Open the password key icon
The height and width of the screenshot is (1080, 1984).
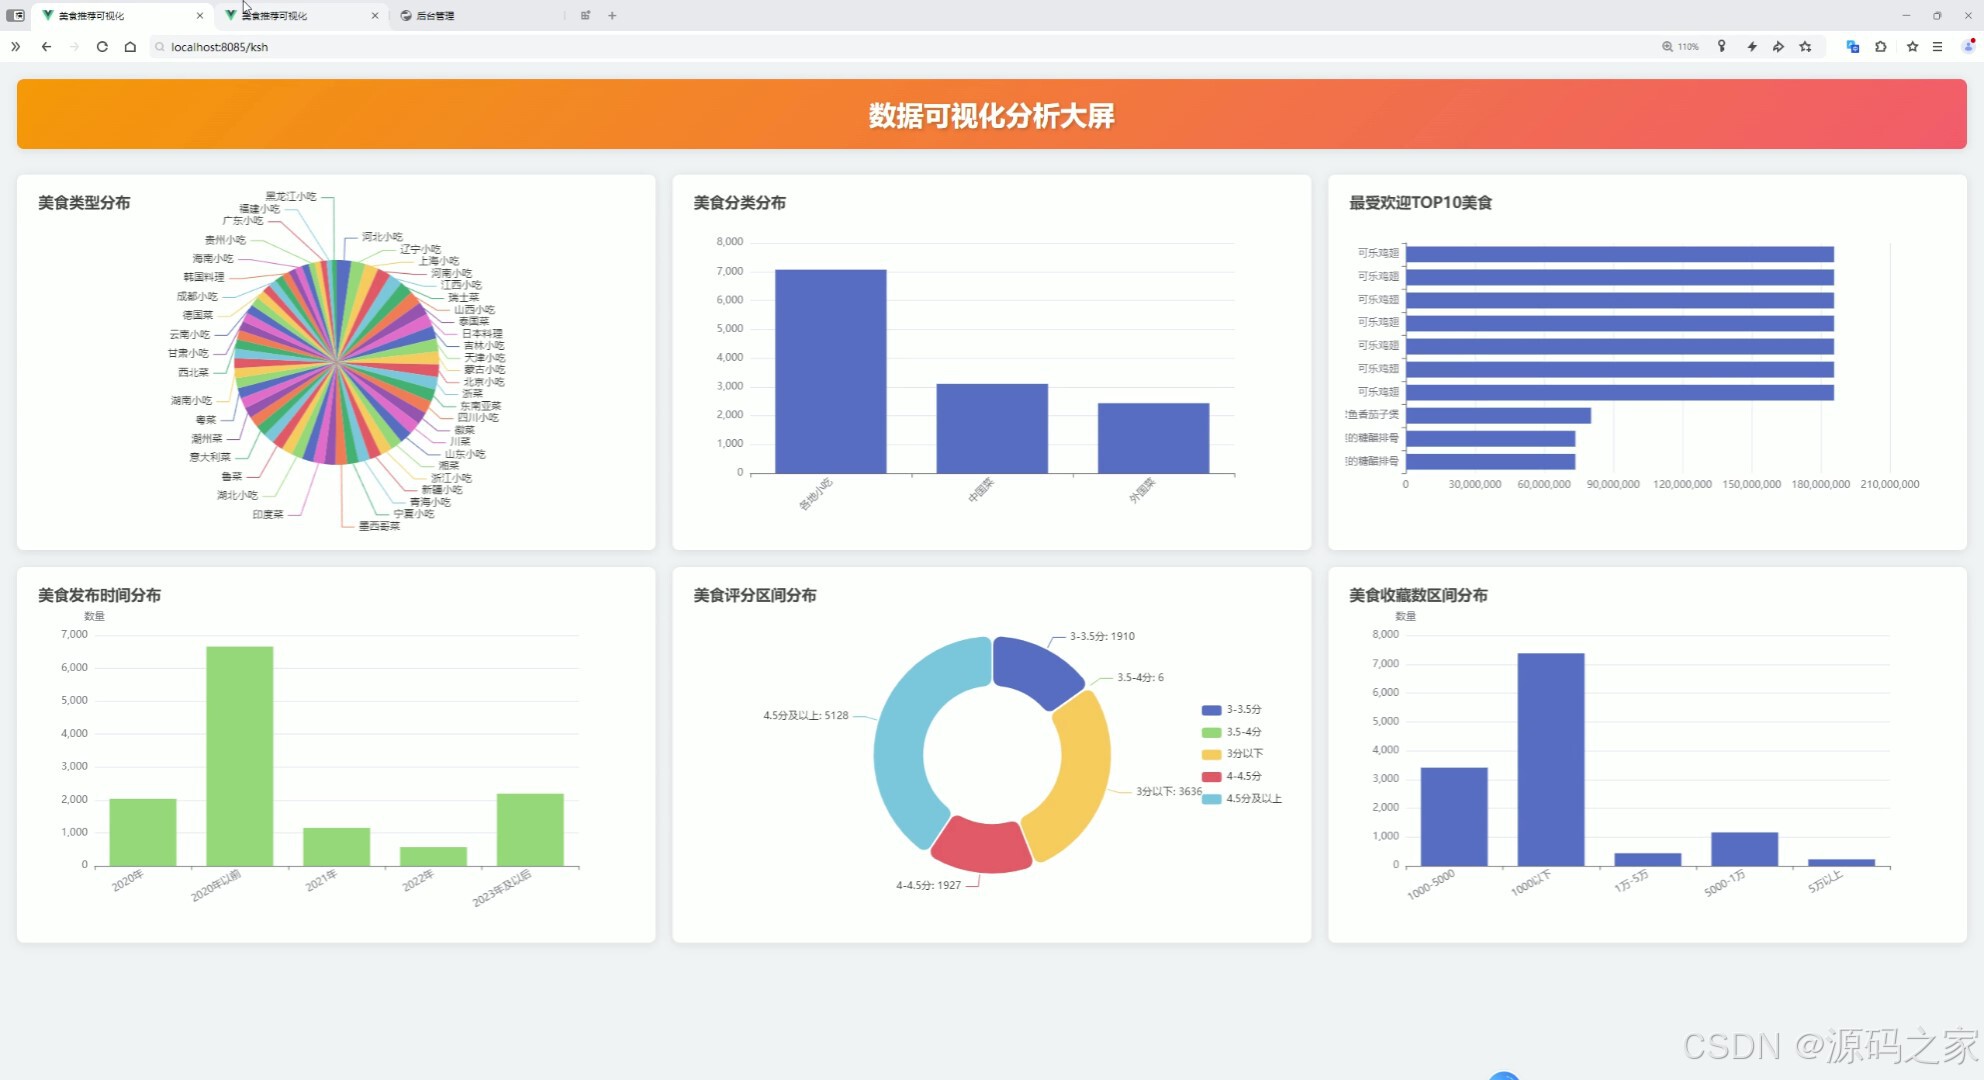click(1722, 47)
